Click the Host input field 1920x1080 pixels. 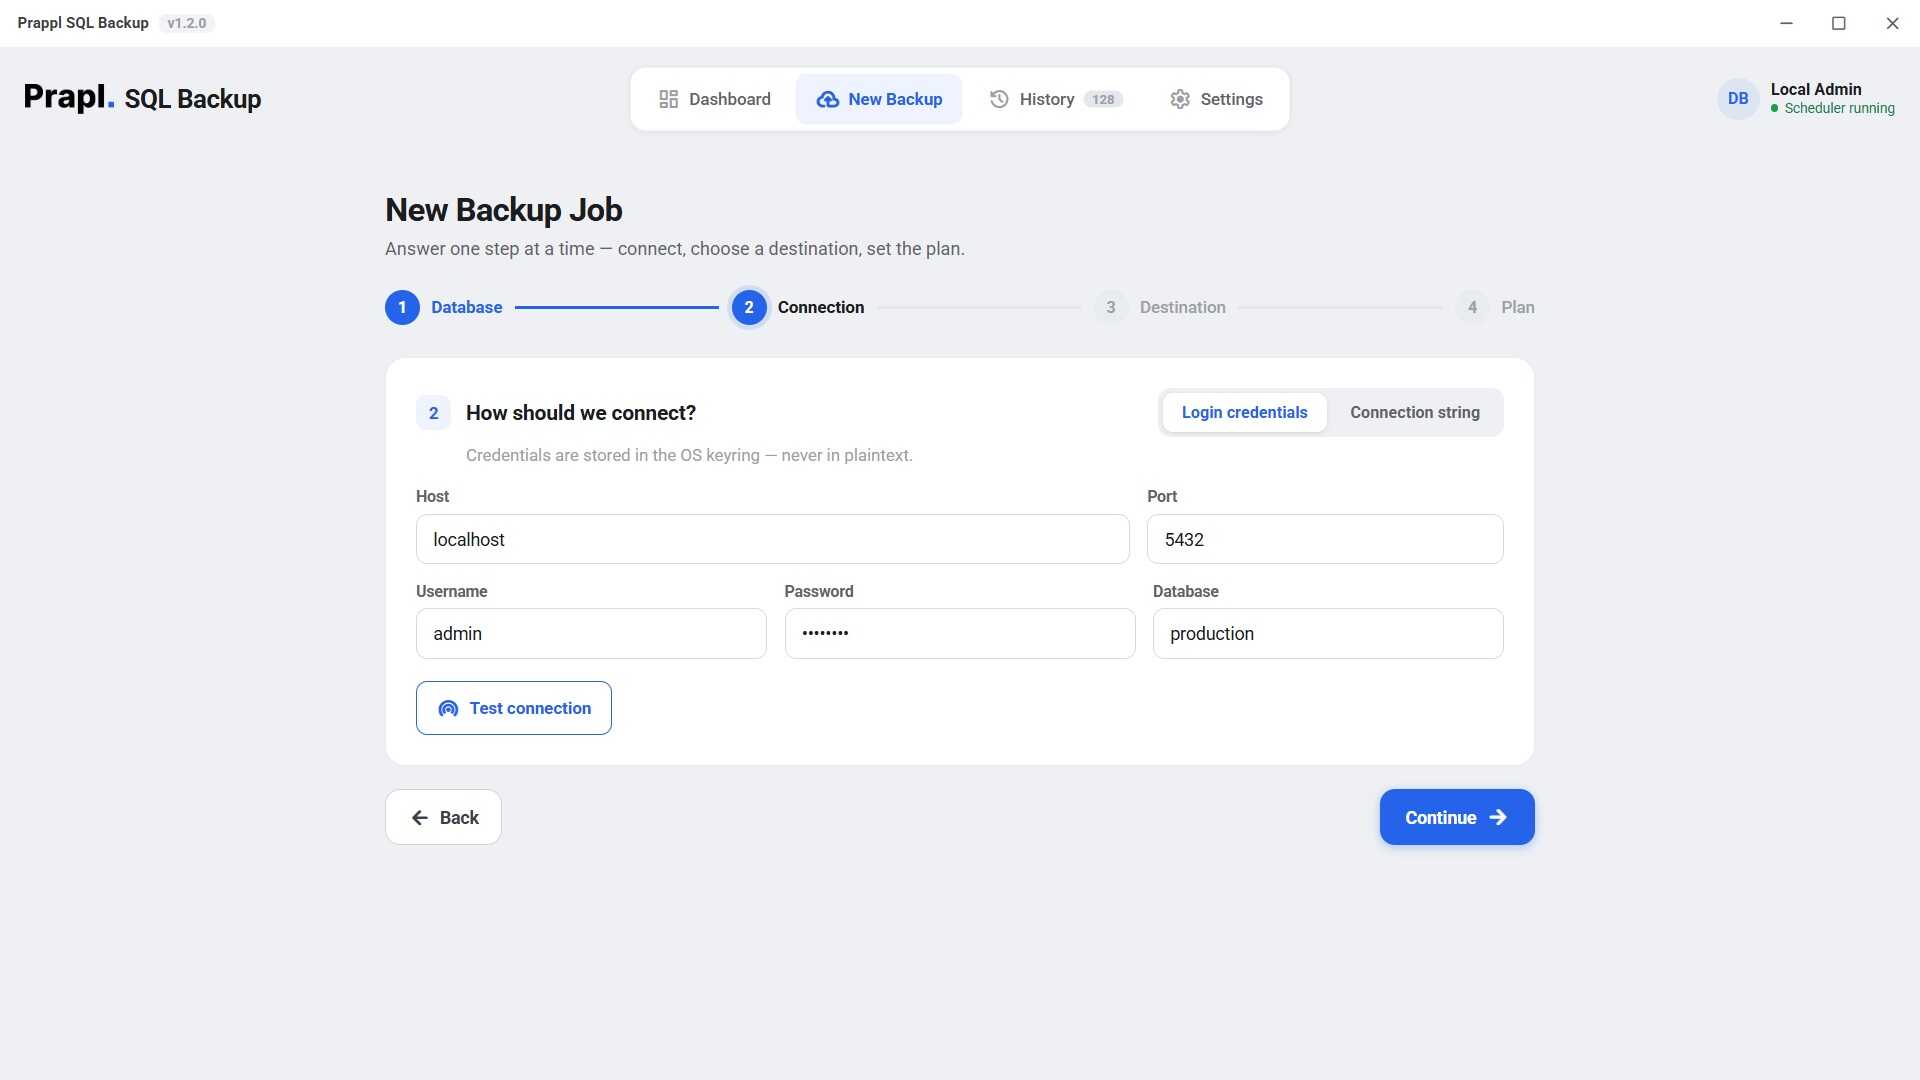(772, 539)
